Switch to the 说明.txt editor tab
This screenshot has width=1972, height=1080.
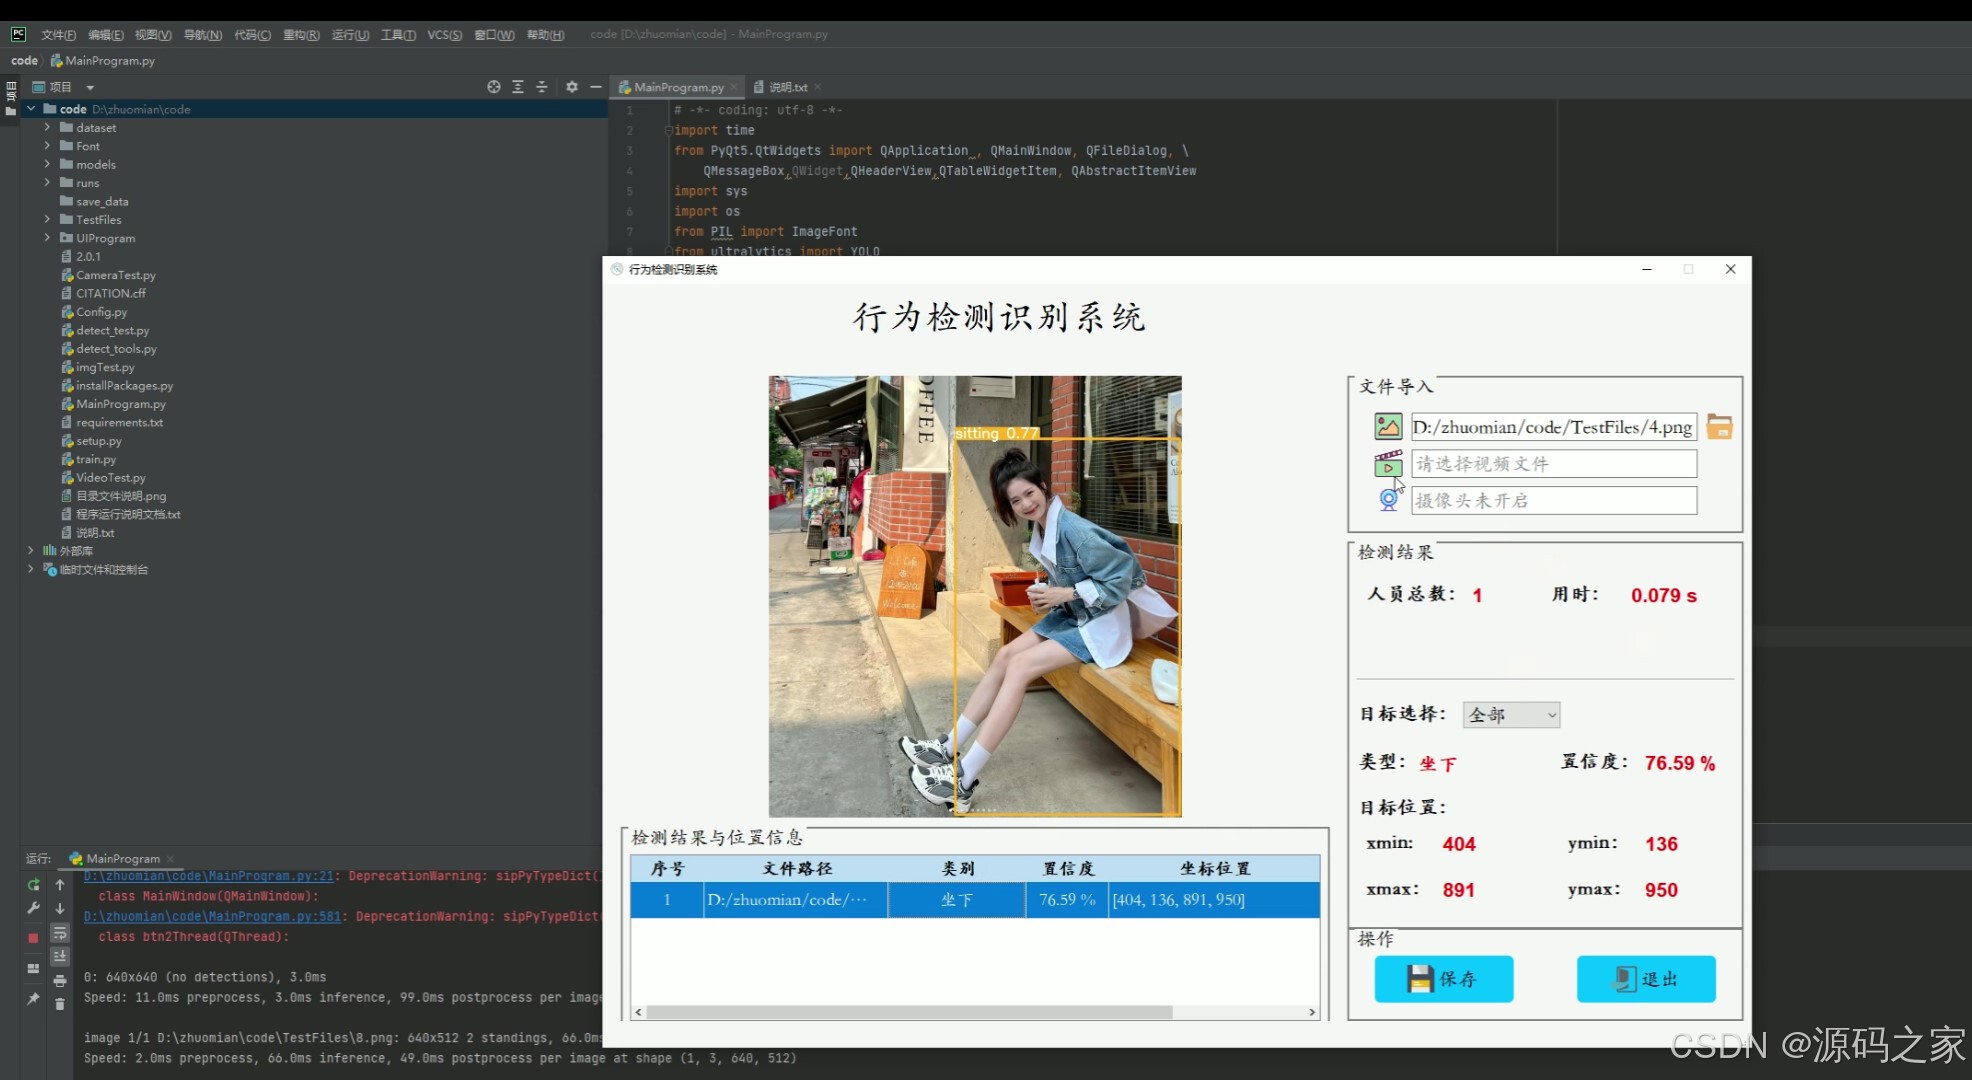pos(788,87)
